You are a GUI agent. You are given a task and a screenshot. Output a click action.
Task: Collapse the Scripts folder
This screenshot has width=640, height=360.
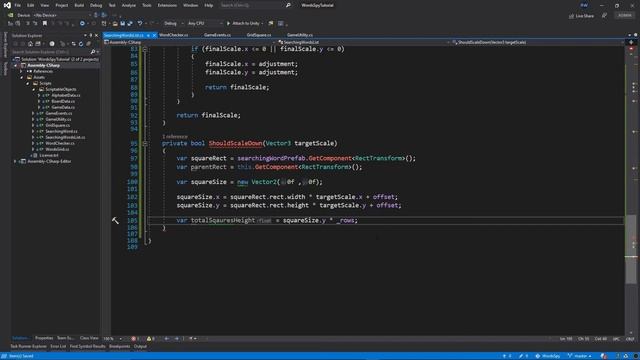click(28, 83)
